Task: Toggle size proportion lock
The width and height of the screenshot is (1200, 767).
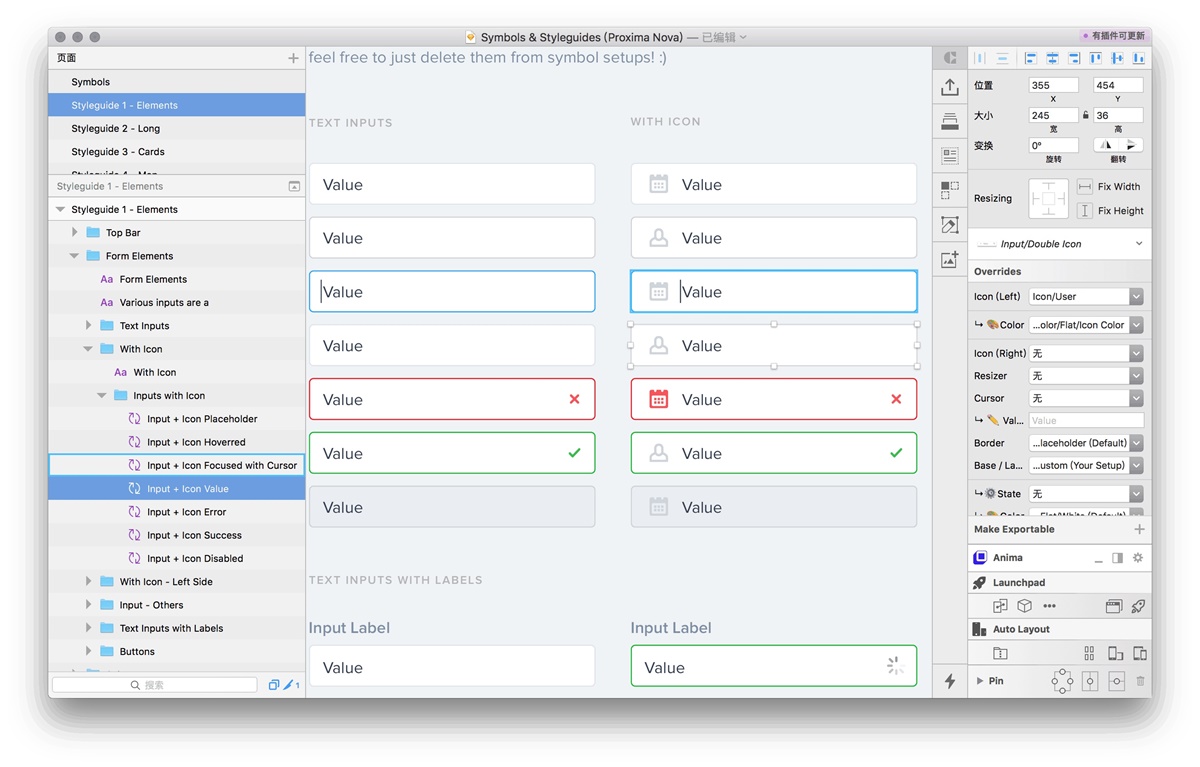Action: pos(1086,116)
